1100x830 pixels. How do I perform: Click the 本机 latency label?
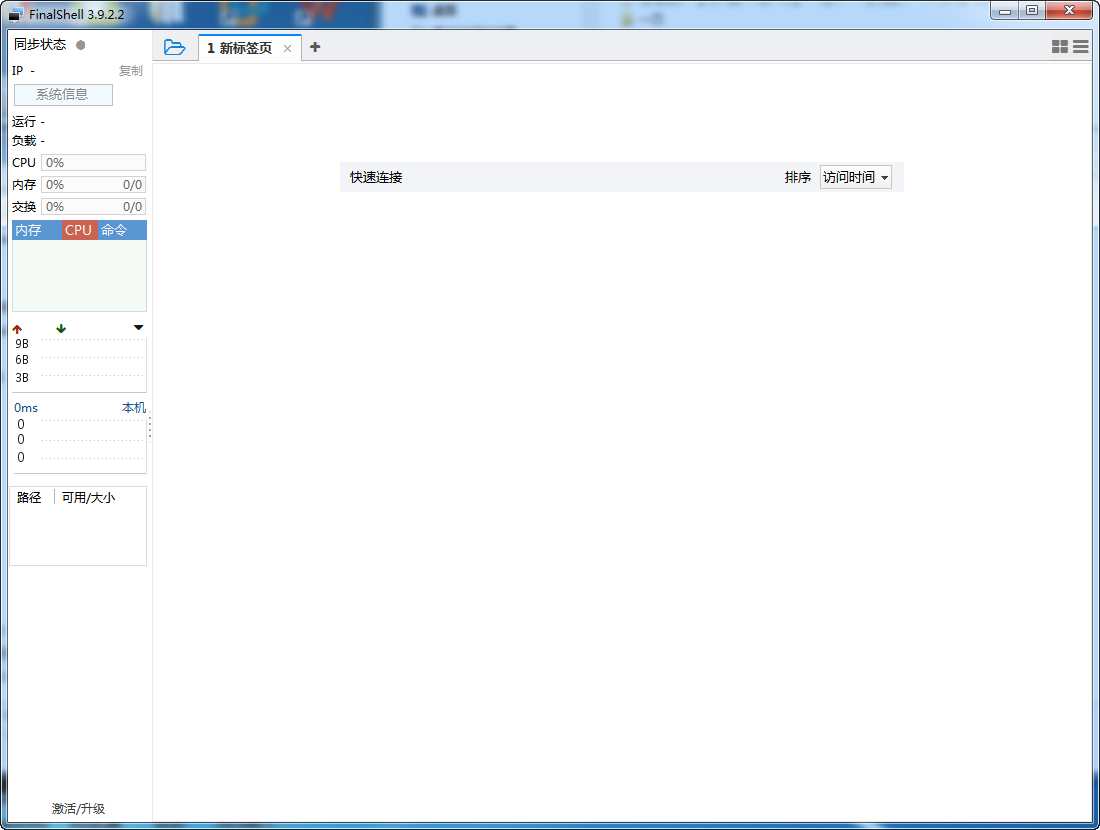[x=134, y=407]
